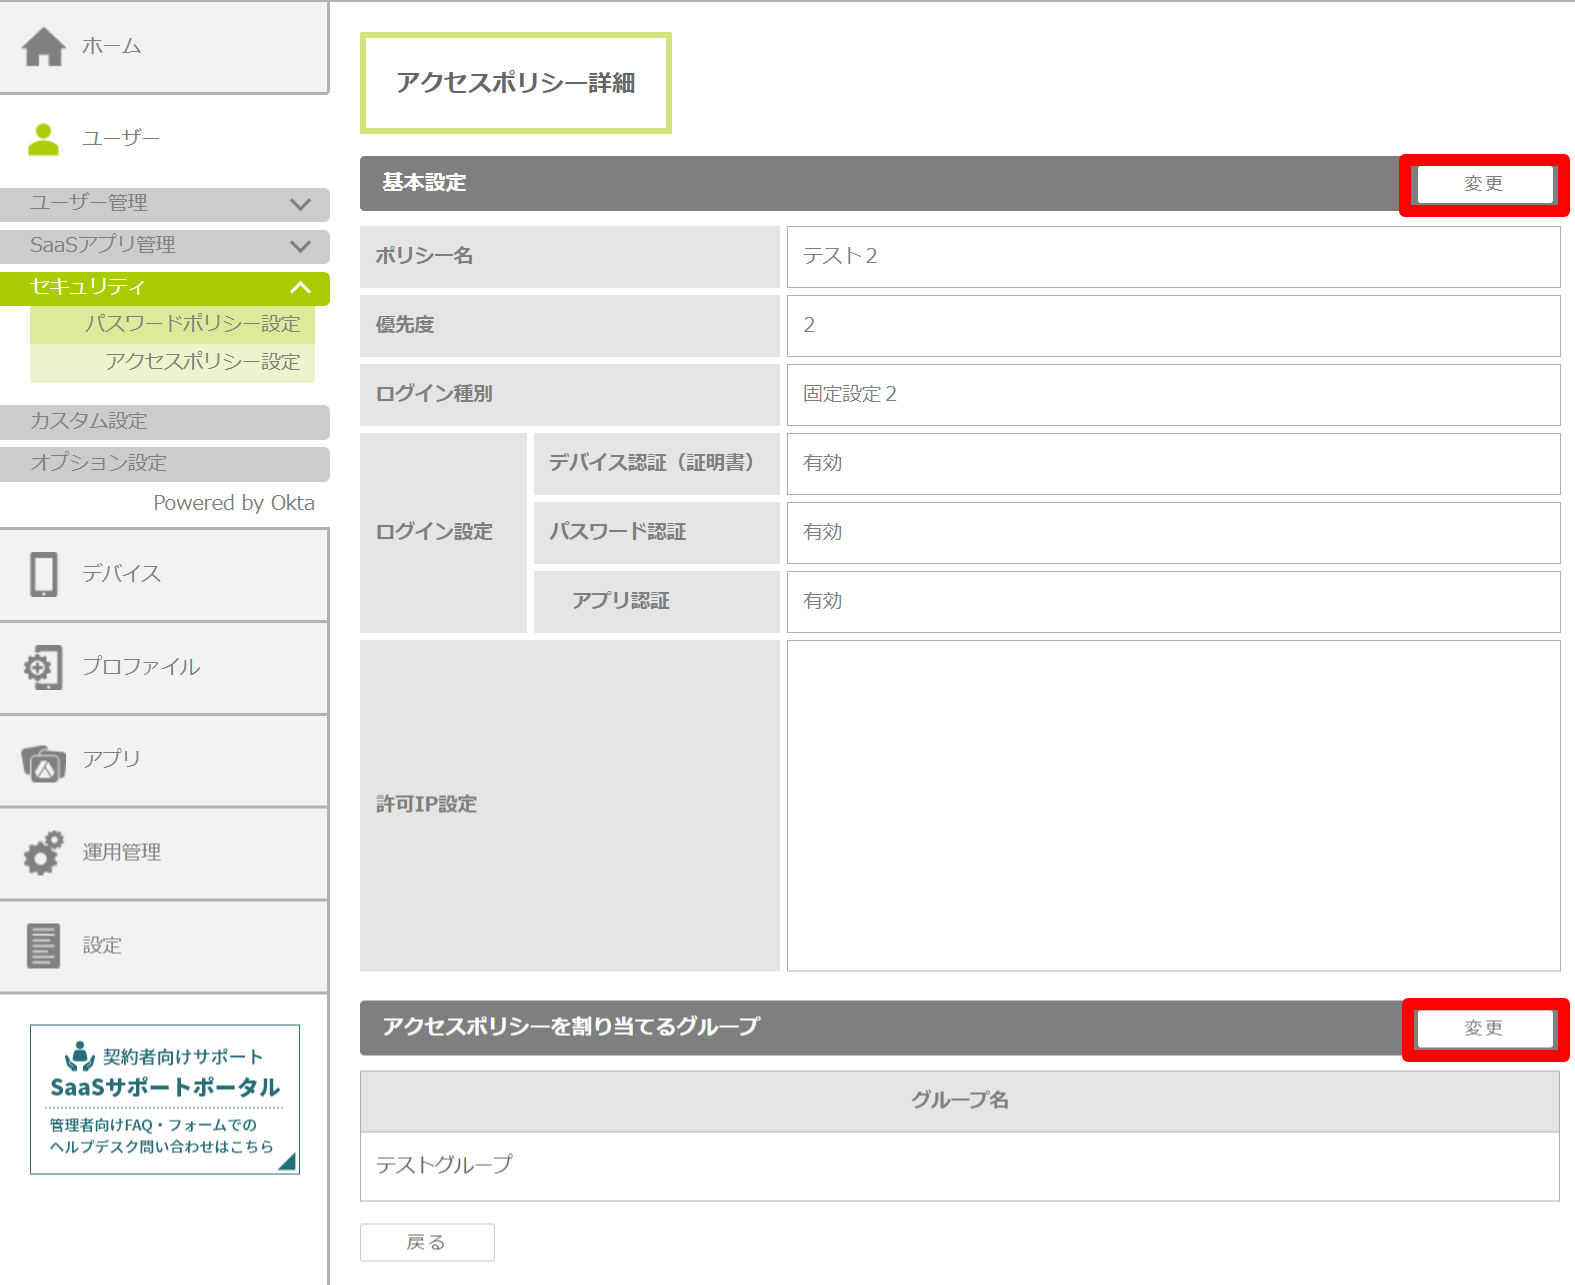Click the テストグループ row
Image resolution: width=1575 pixels, height=1285 pixels.
[x=959, y=1165]
